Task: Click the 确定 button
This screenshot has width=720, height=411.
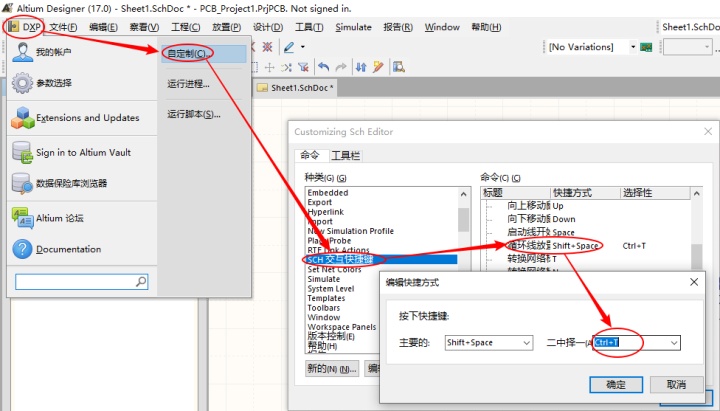Action: pyautogui.click(x=616, y=384)
